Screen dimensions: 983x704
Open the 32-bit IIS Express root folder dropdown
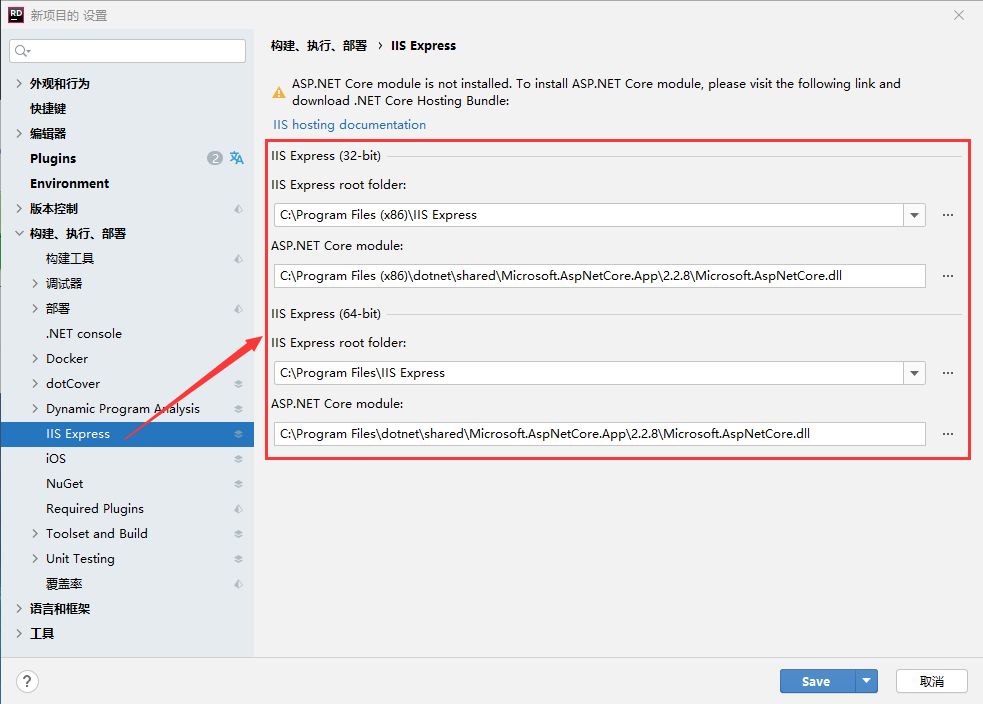pos(913,215)
